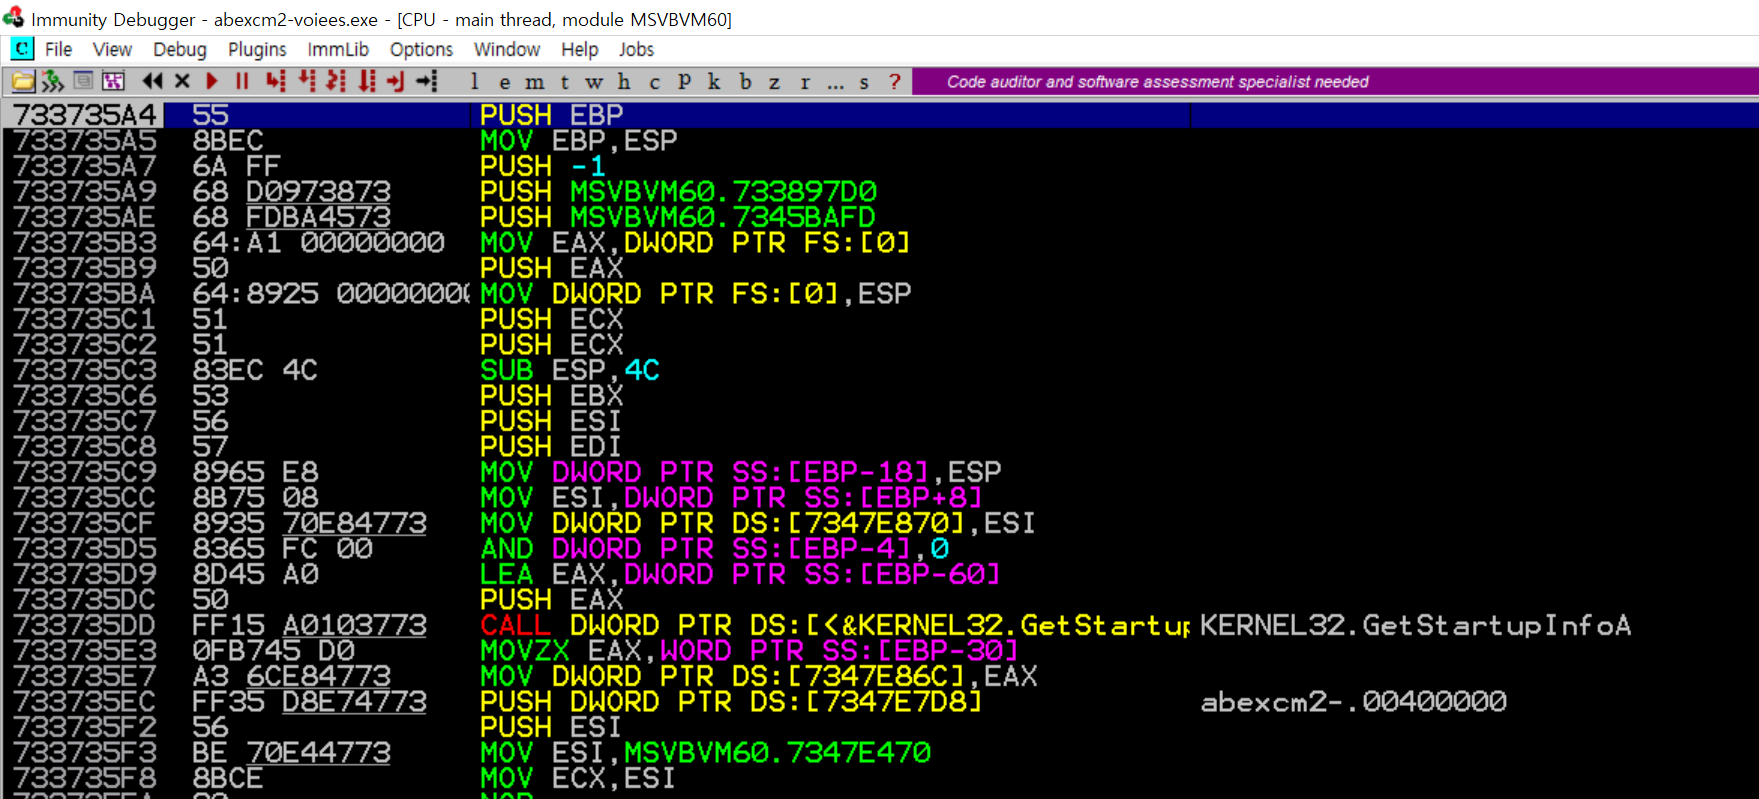This screenshot has width=1759, height=799.
Task: Select PUSH MSVBVM60.7345BAFD instruction
Action: click(678, 217)
